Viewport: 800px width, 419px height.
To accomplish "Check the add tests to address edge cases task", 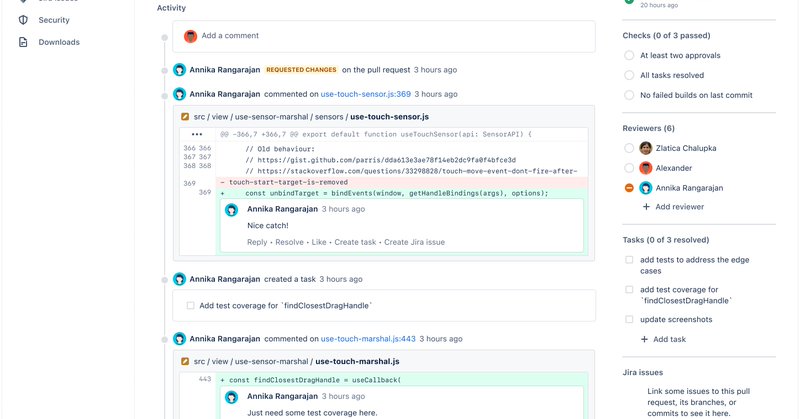I will pyautogui.click(x=629, y=260).
